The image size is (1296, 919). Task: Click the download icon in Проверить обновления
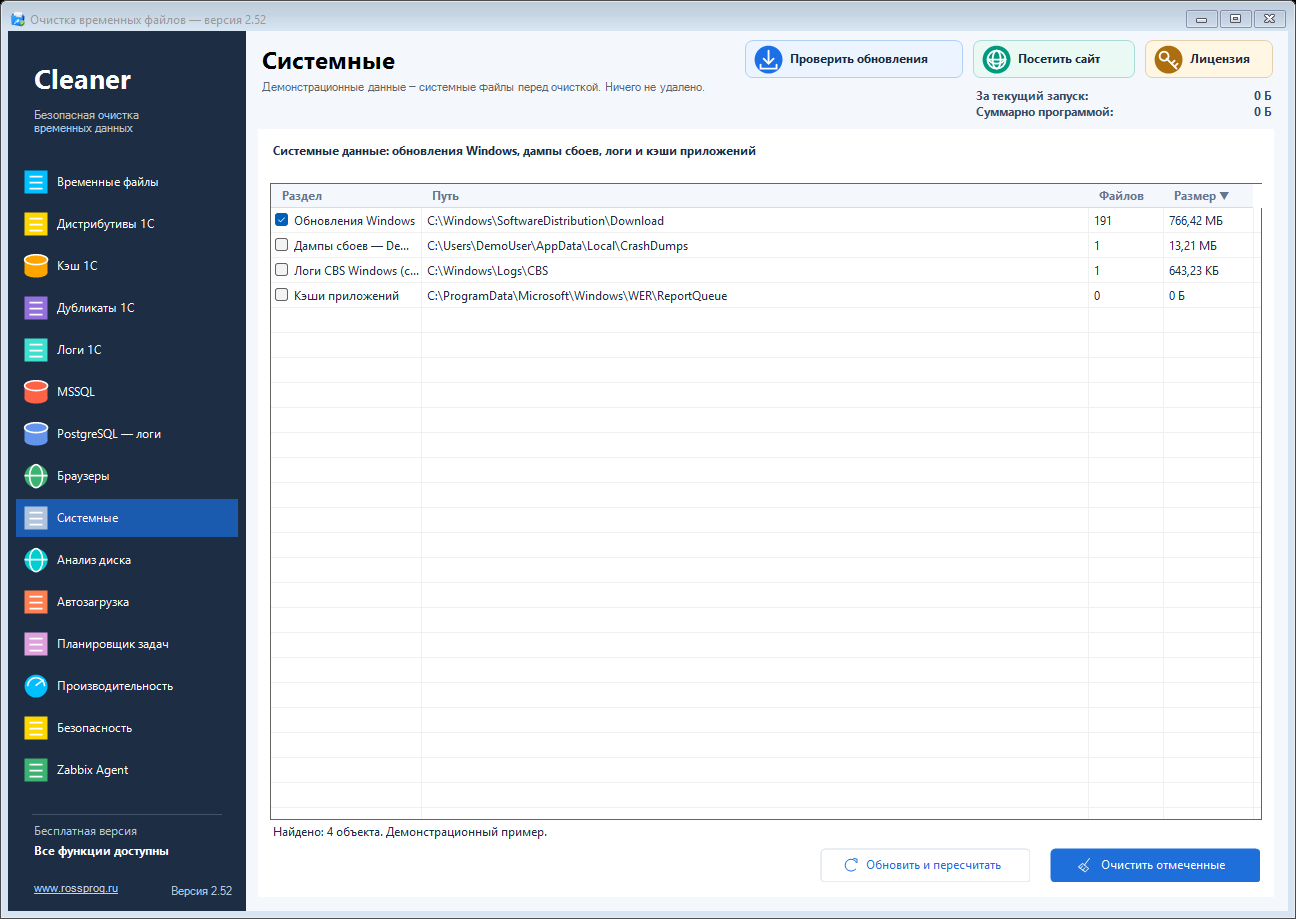(x=768, y=59)
